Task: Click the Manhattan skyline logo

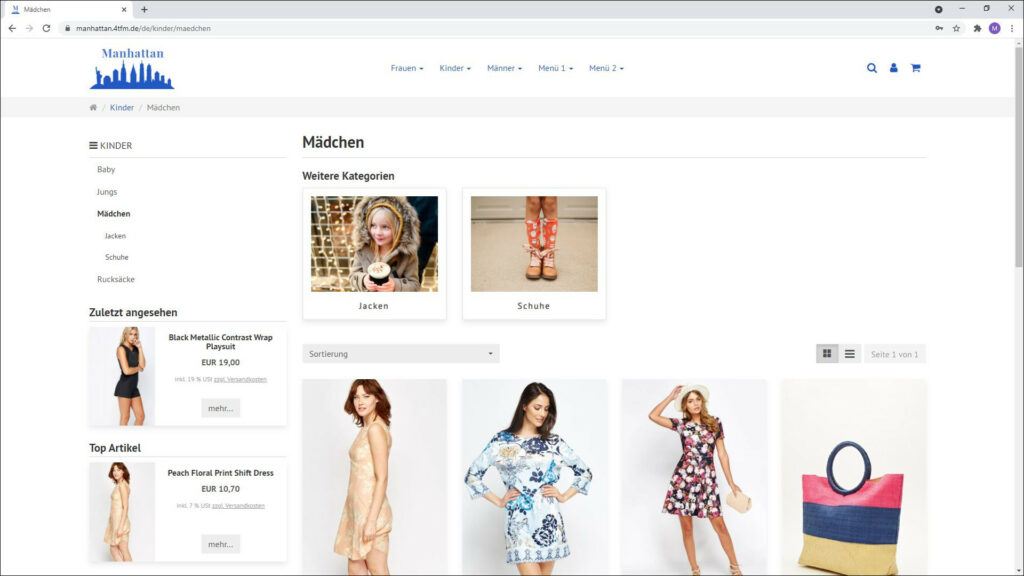Action: click(x=132, y=68)
